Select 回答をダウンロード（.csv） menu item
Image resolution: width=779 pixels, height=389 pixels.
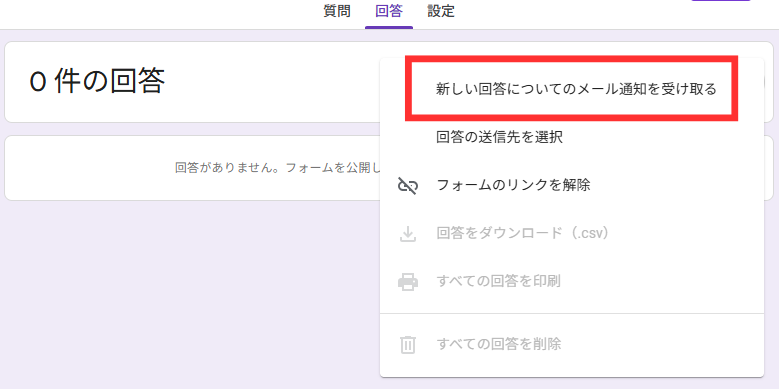point(572,233)
